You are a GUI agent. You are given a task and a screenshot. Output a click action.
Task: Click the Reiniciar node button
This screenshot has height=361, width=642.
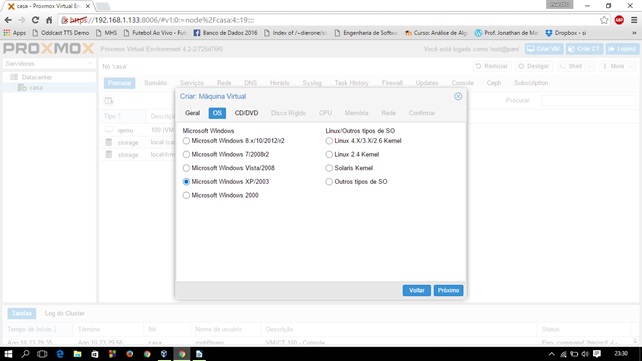492,66
